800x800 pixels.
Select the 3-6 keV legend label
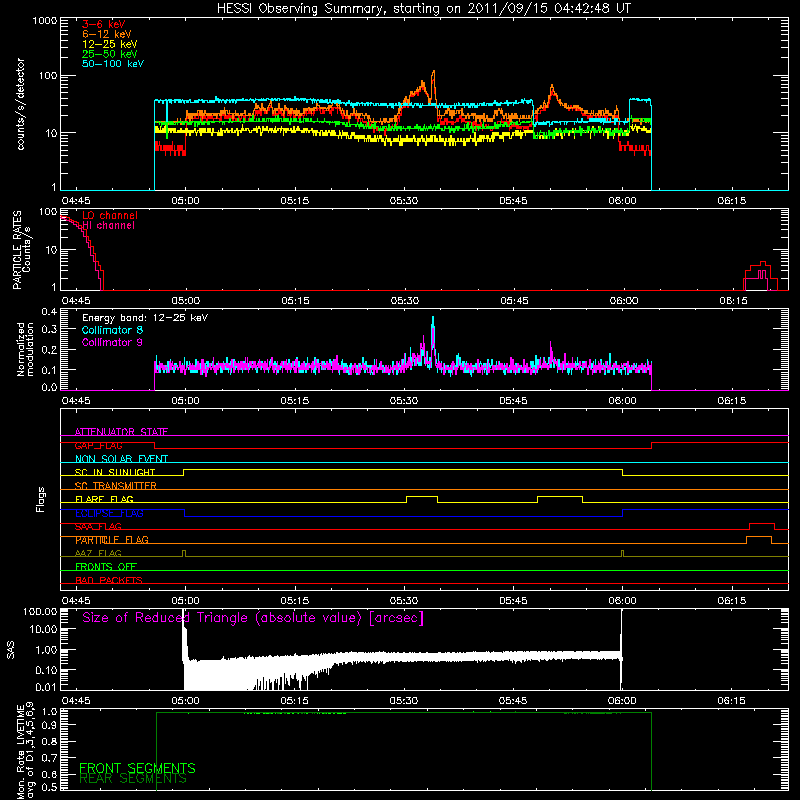coord(104,24)
